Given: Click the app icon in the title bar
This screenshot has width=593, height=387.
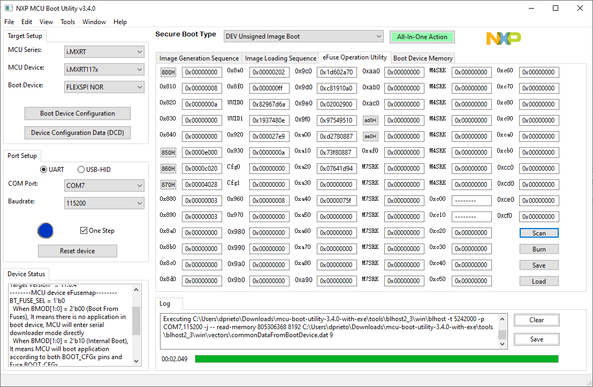Looking at the screenshot, I should tap(8, 8).
